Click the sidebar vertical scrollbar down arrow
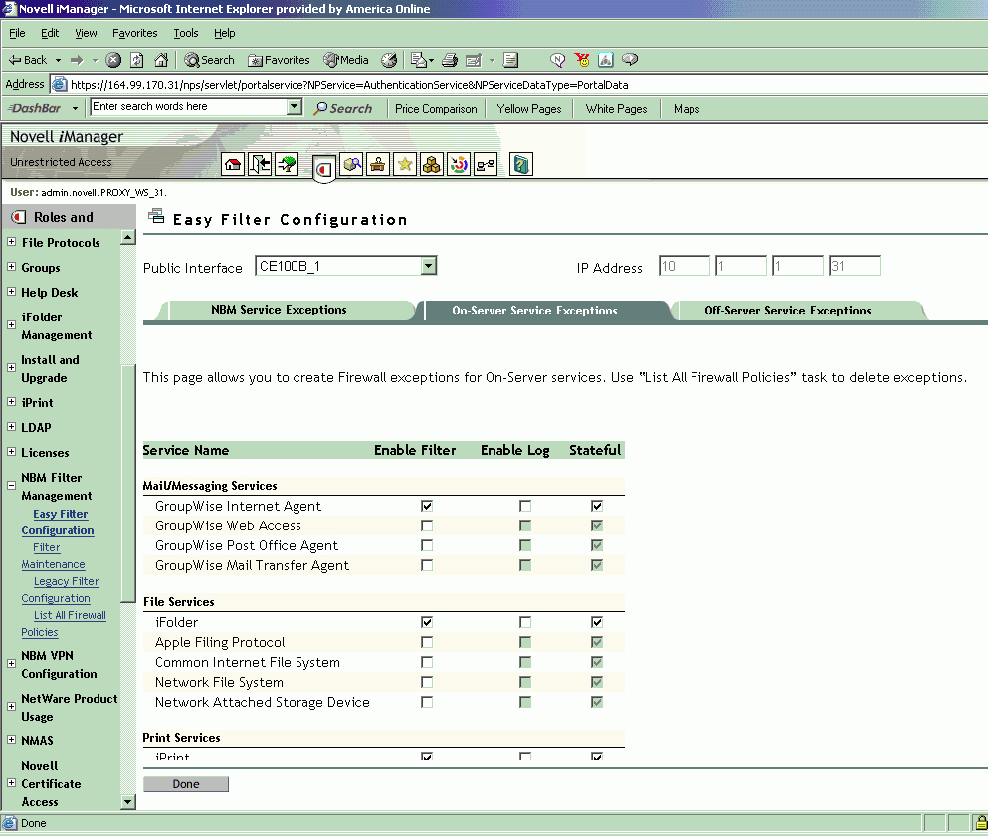The image size is (988, 836). pos(127,801)
